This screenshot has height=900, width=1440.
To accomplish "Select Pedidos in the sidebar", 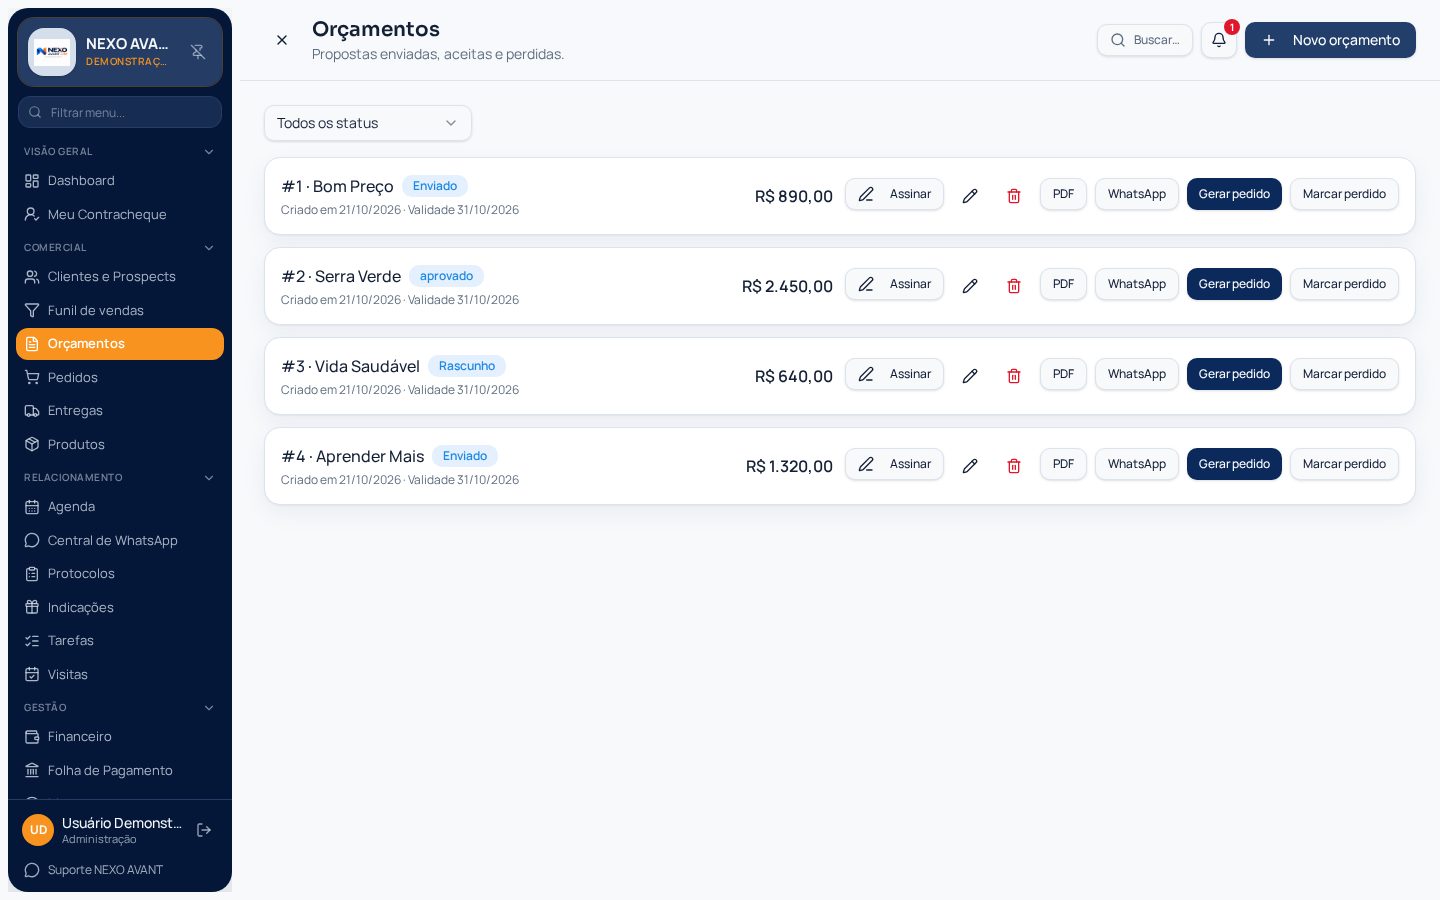I will [120, 378].
